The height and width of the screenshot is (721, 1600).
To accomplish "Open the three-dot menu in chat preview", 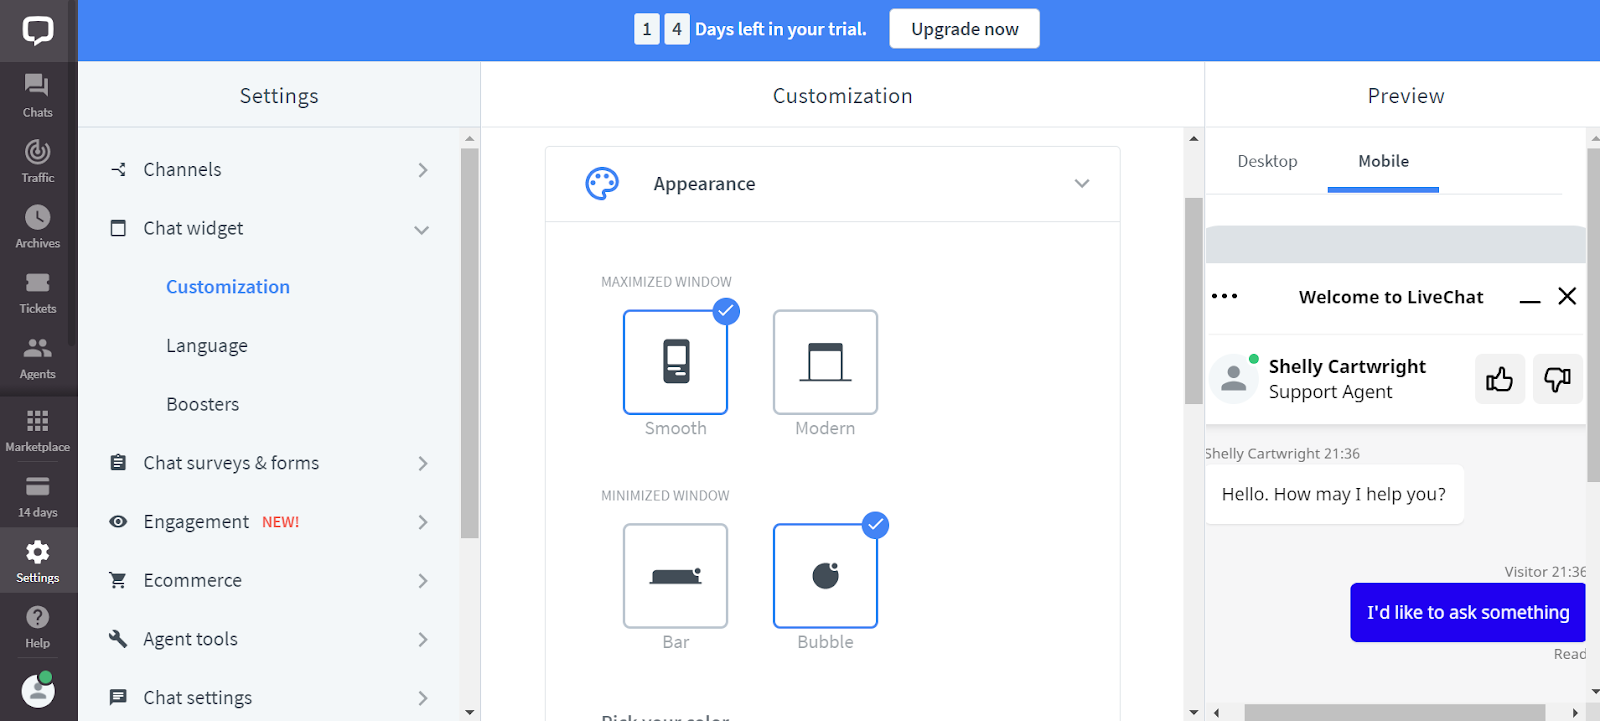I will coord(1224,296).
